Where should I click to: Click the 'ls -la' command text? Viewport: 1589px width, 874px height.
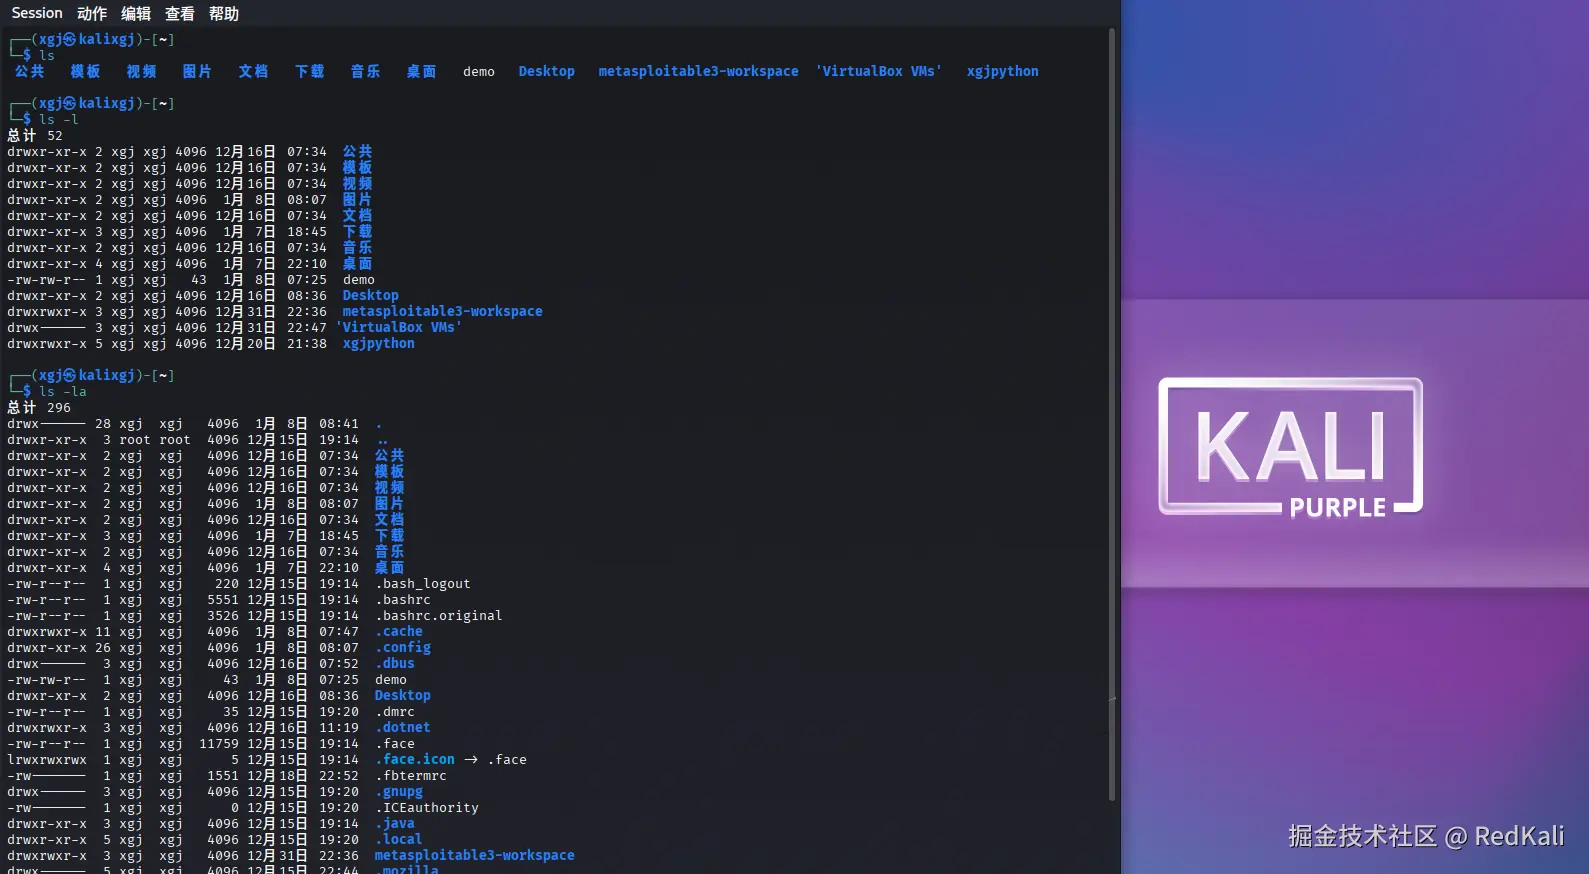click(x=63, y=391)
